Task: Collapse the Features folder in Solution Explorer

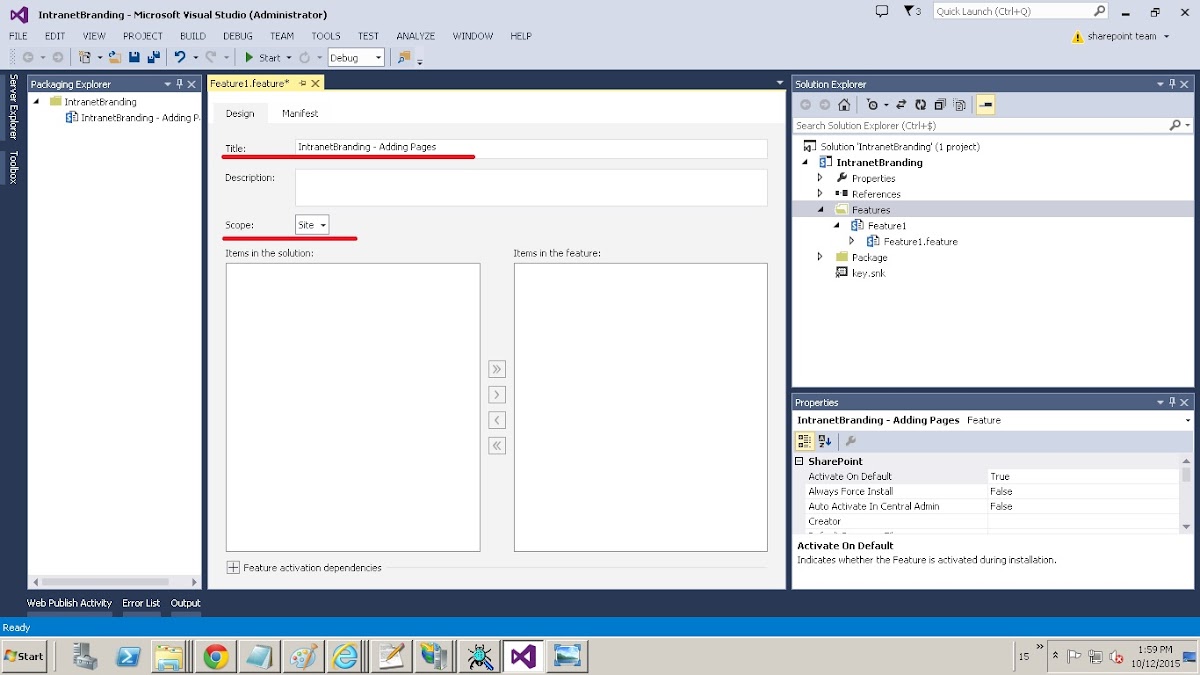Action: pos(820,210)
